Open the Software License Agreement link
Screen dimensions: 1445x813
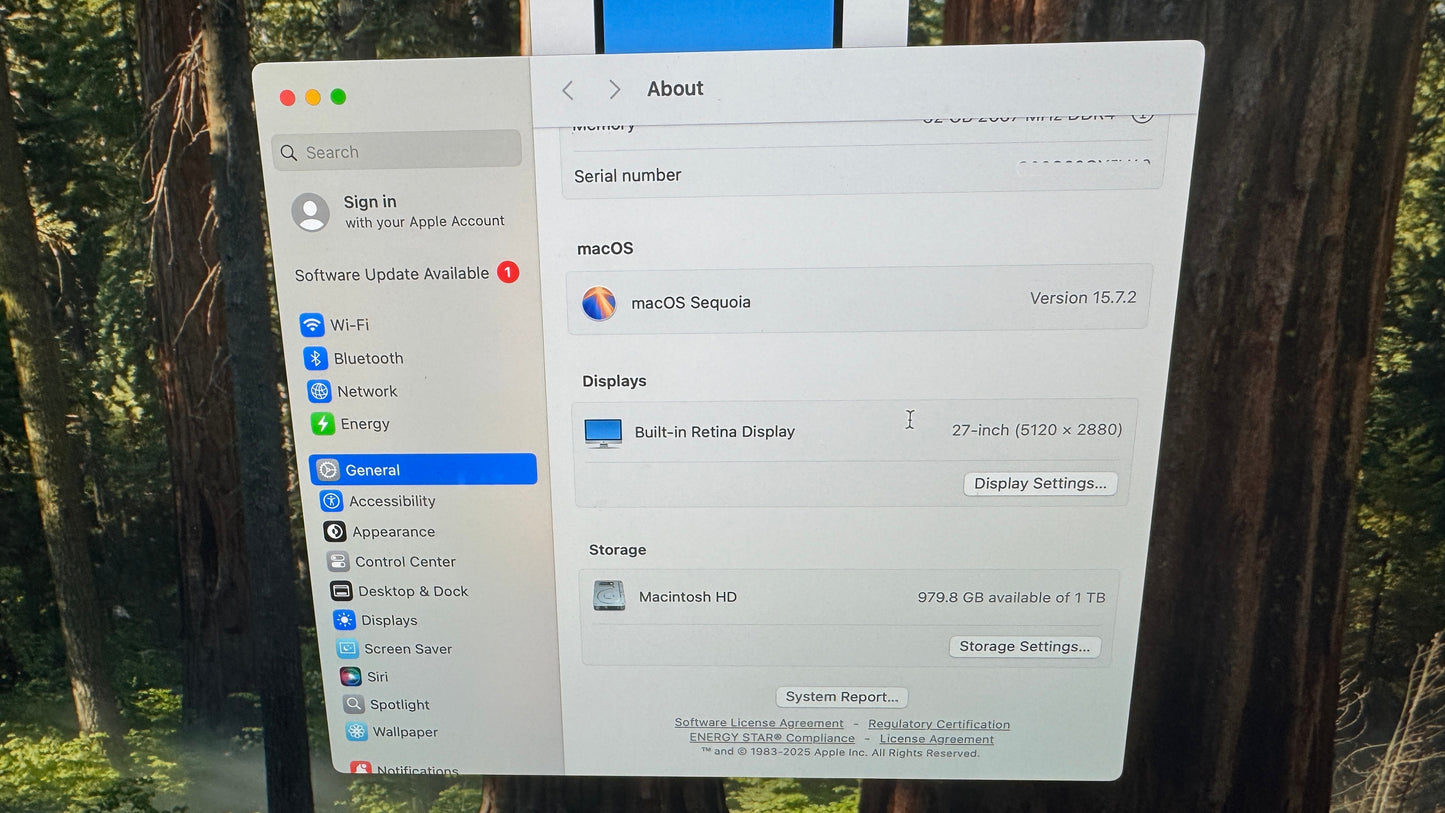[x=758, y=722]
